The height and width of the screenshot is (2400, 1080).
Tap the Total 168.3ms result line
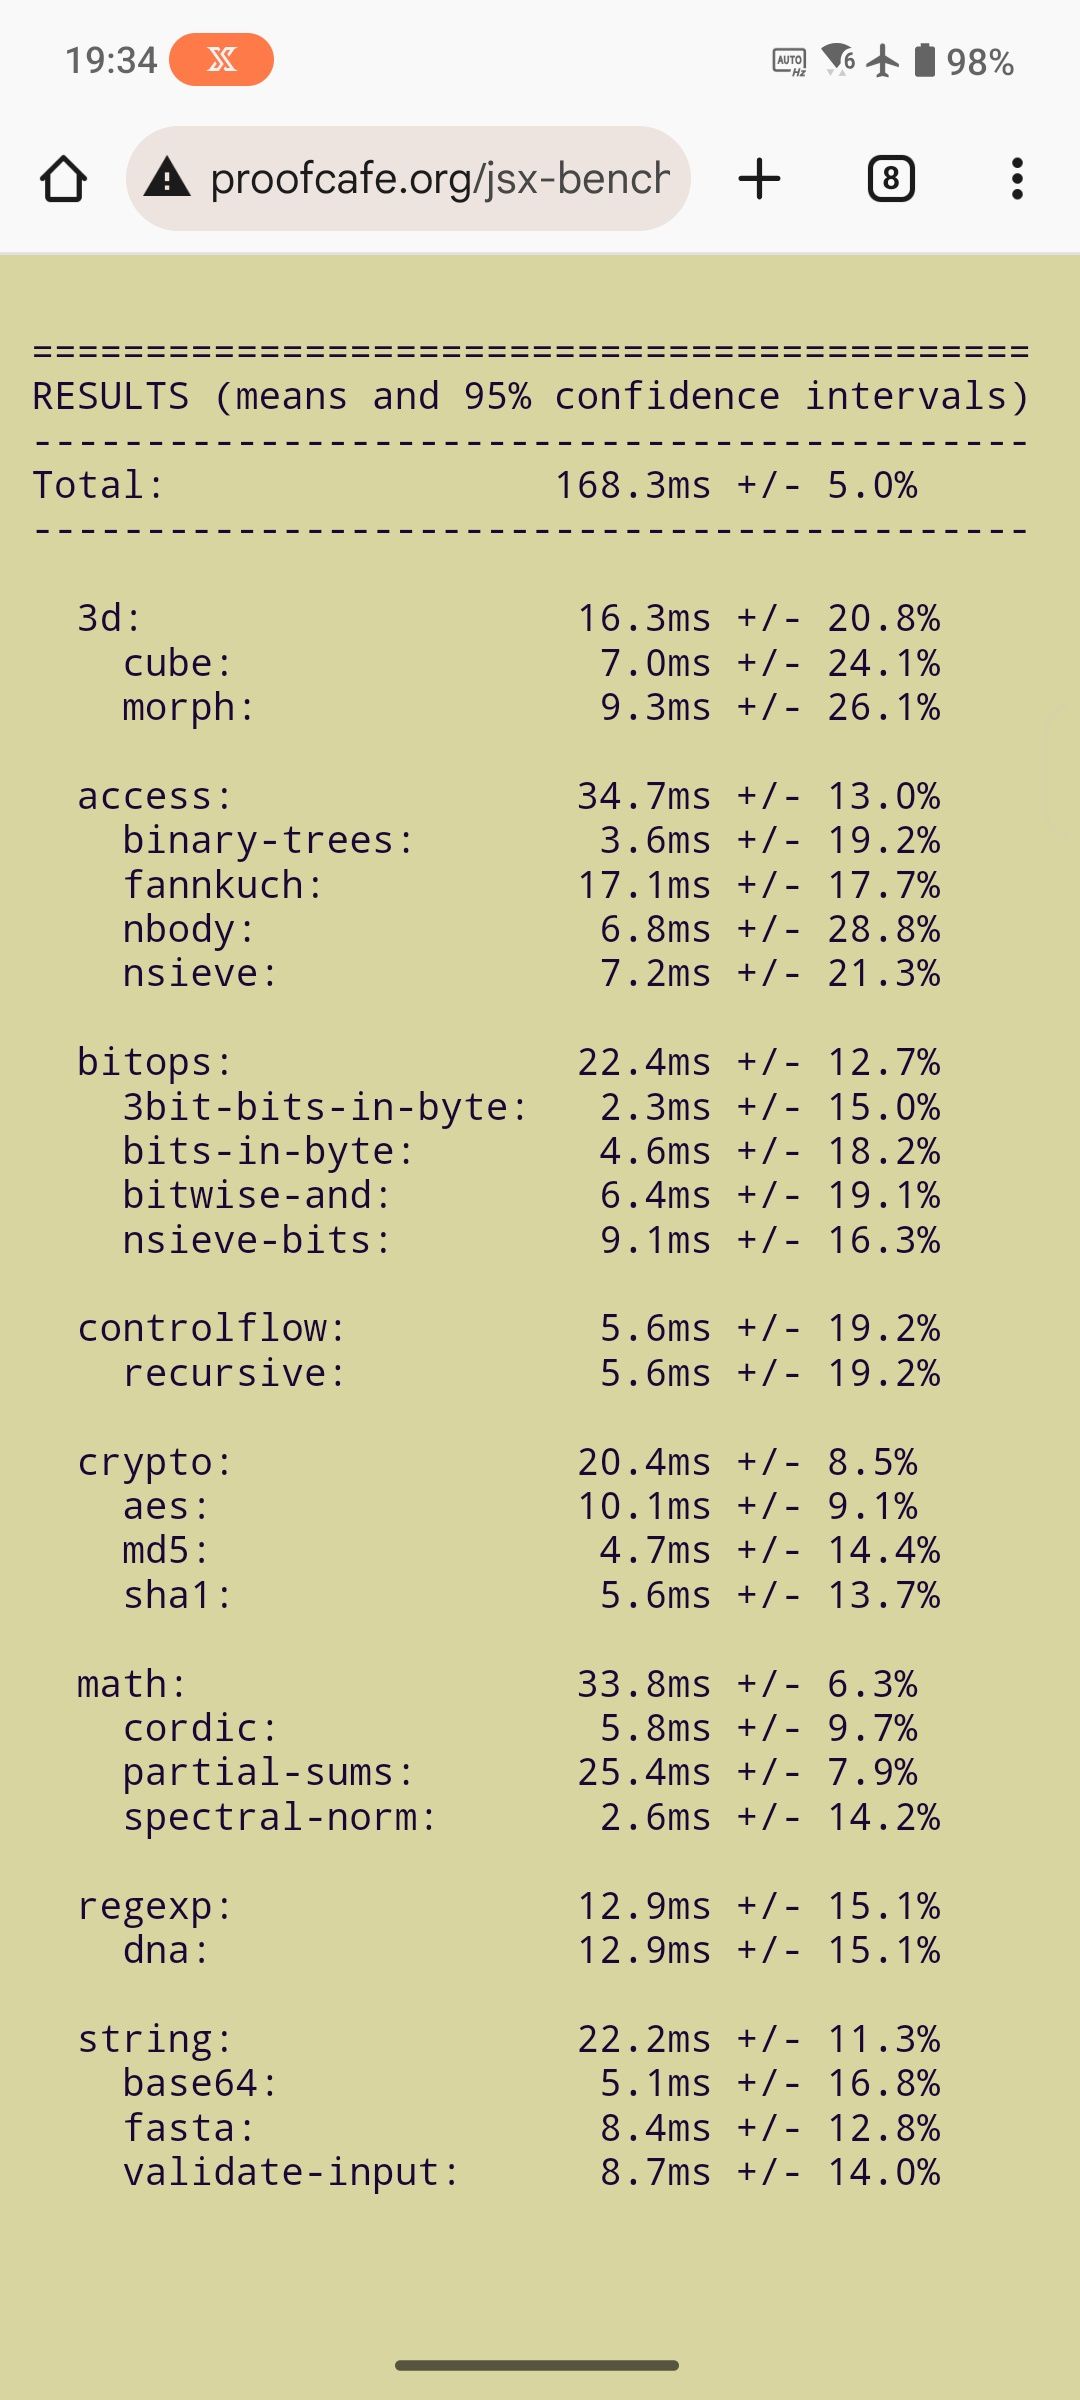coord(475,485)
